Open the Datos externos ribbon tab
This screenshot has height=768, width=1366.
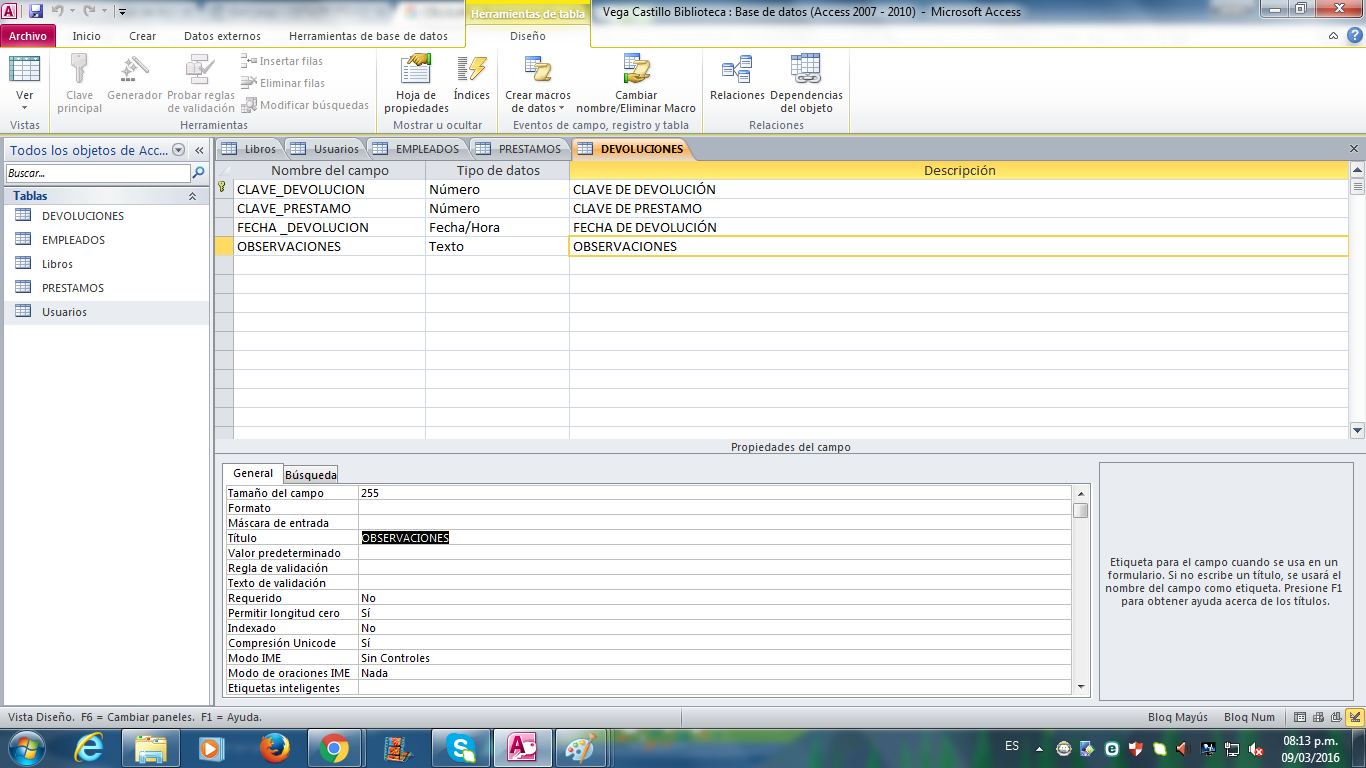pos(222,36)
